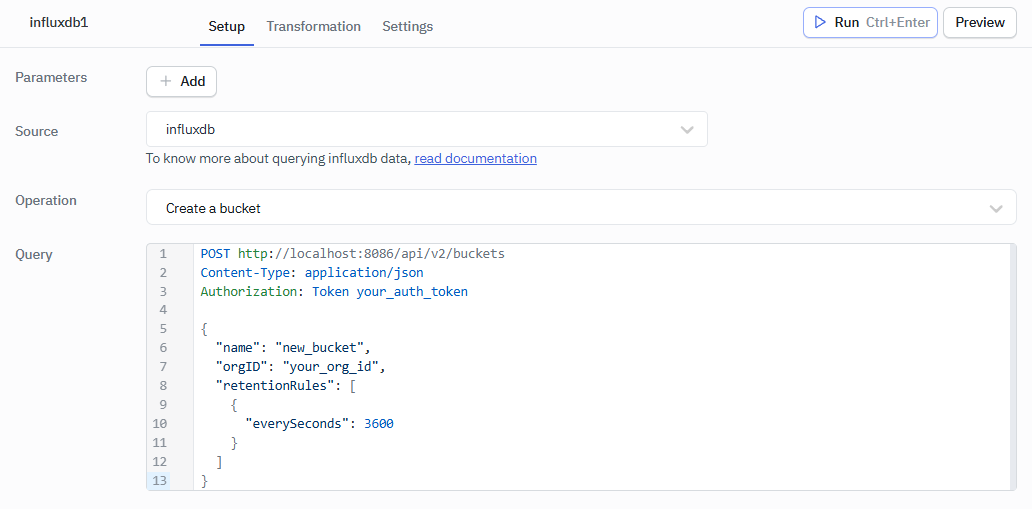Open the Operation dropdown chevron
Viewport: 1032px width, 509px height.
point(996,208)
